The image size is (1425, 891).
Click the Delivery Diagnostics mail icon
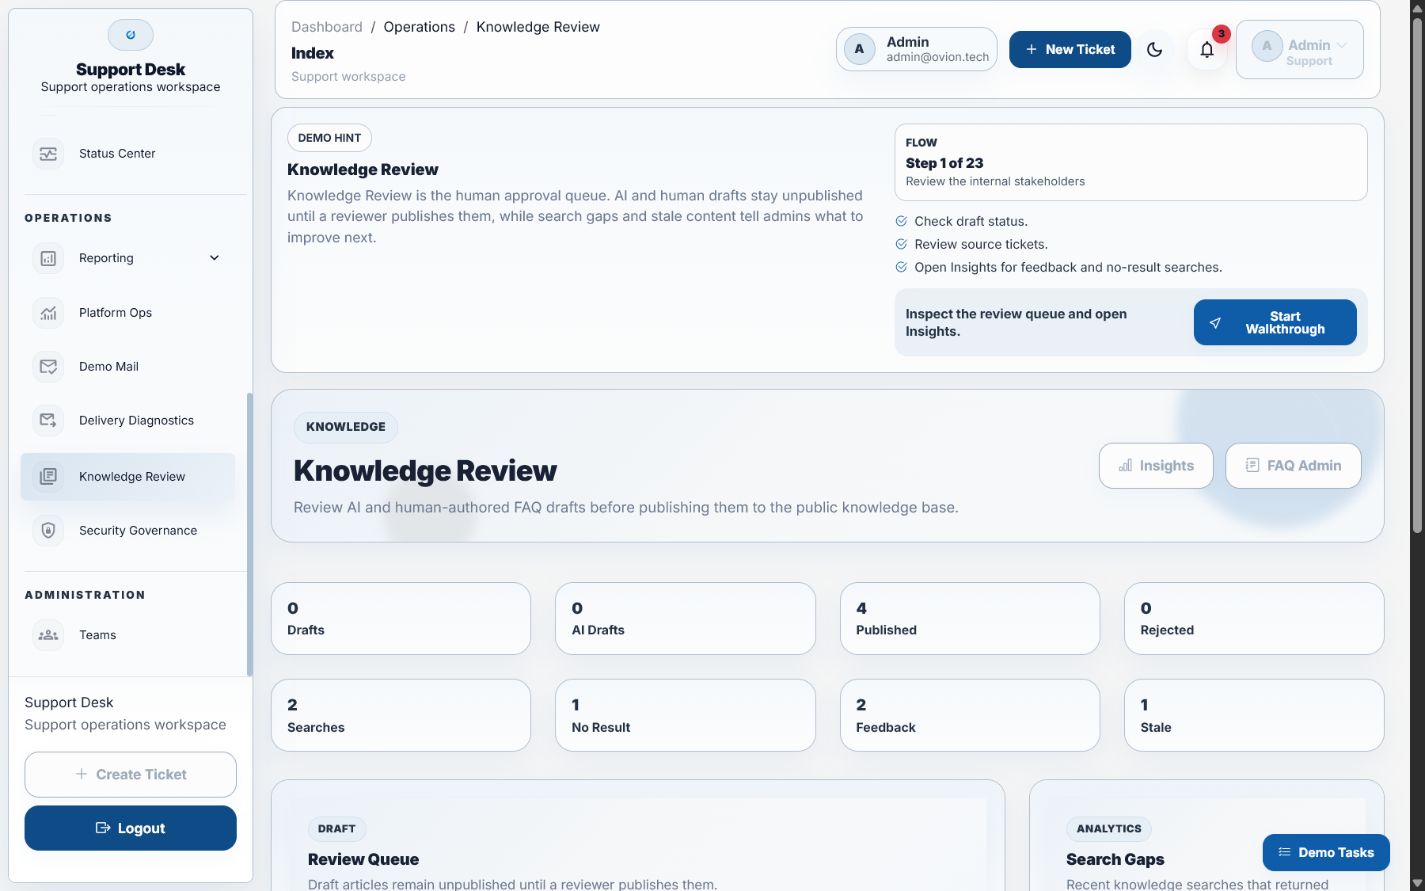pos(48,421)
